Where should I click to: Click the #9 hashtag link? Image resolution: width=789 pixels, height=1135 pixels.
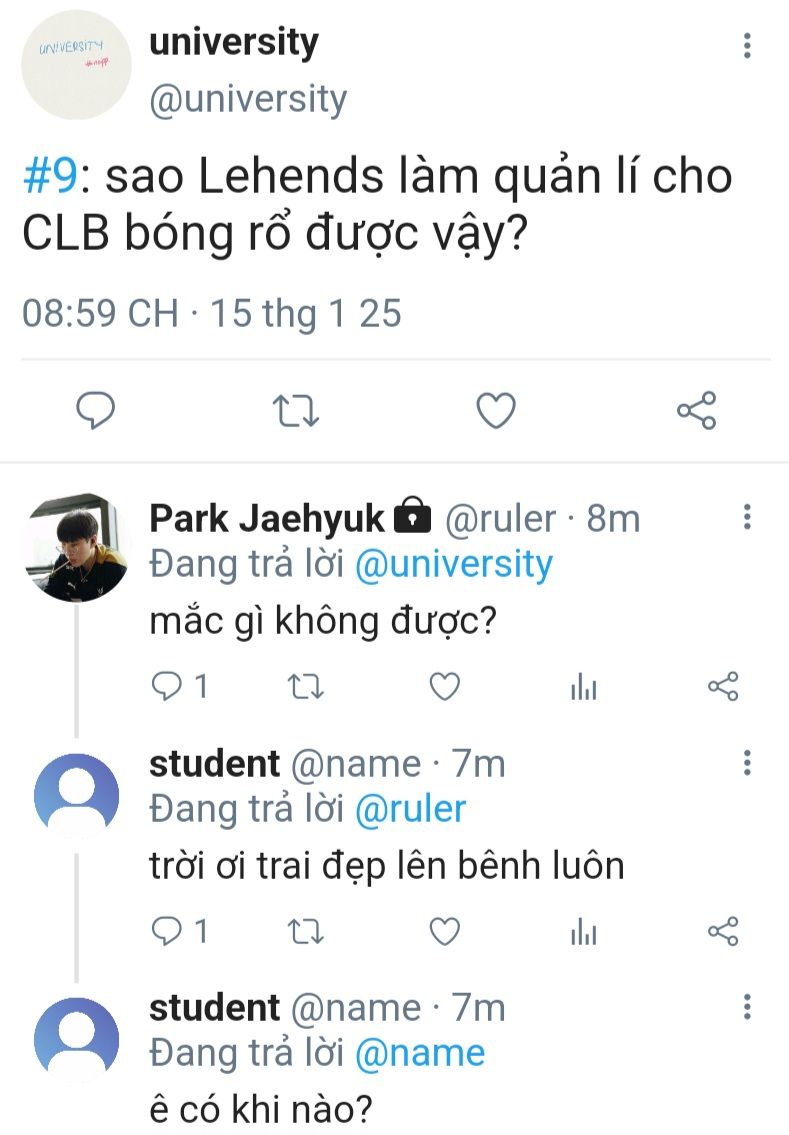coord(50,178)
